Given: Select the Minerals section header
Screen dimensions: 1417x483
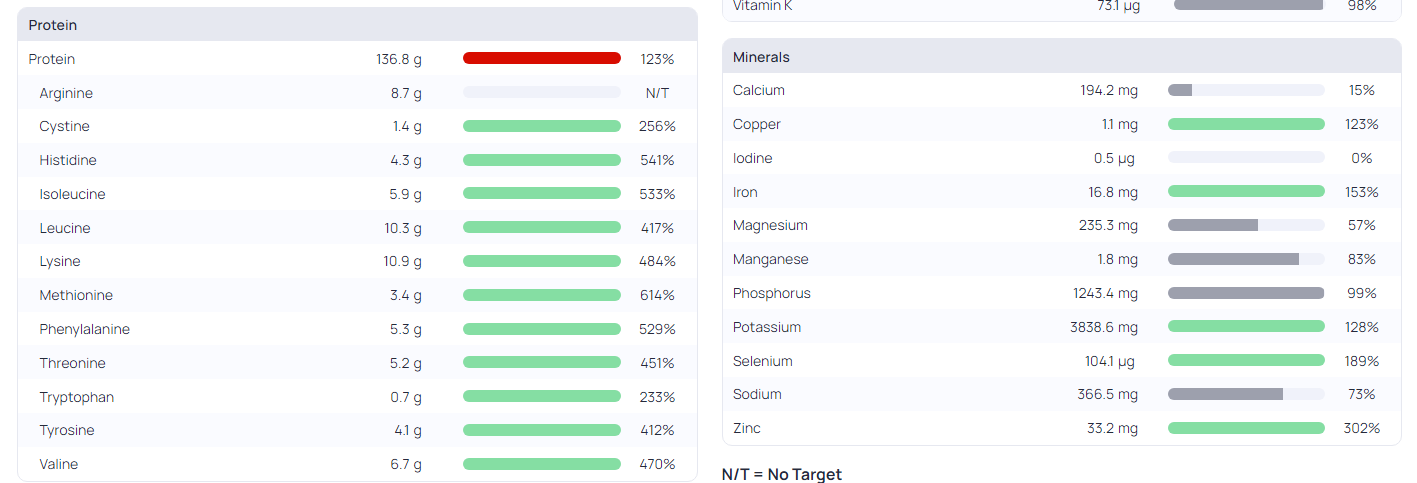Looking at the screenshot, I should click(1061, 57).
